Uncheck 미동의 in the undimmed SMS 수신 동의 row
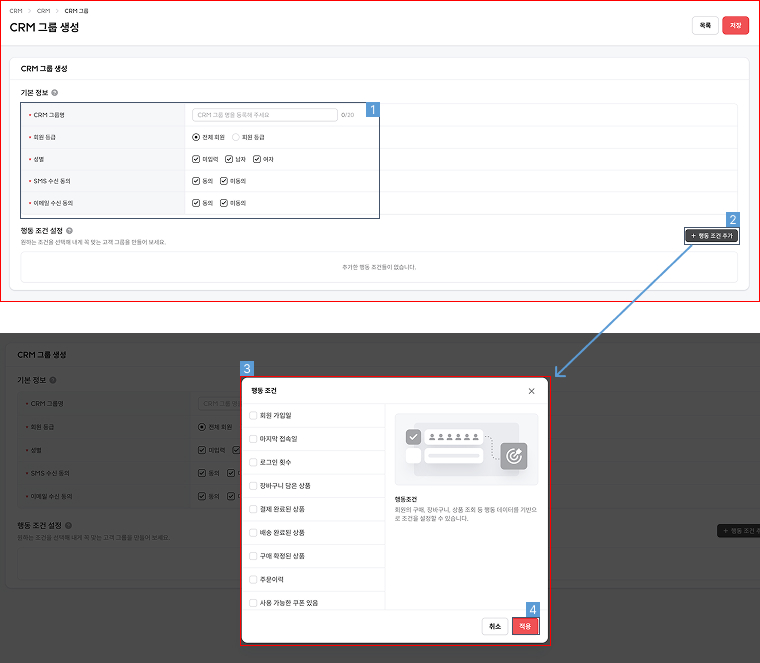The height and width of the screenshot is (663, 760). pyautogui.click(x=224, y=181)
